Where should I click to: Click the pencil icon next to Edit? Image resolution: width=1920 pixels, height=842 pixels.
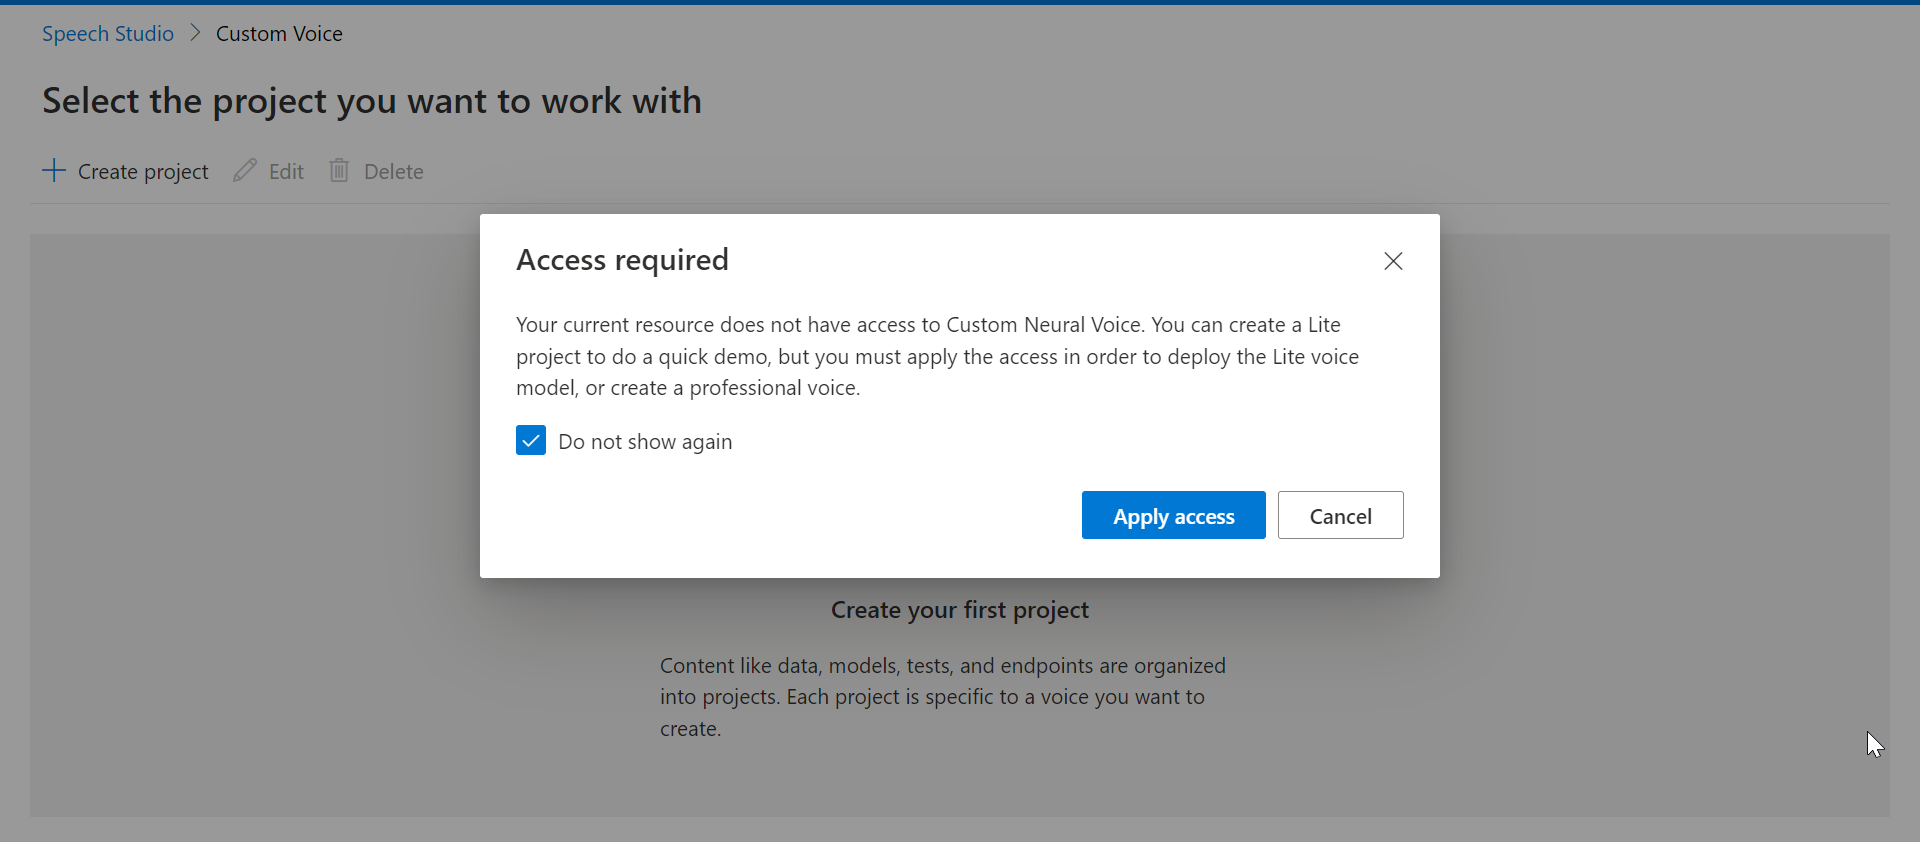point(245,171)
